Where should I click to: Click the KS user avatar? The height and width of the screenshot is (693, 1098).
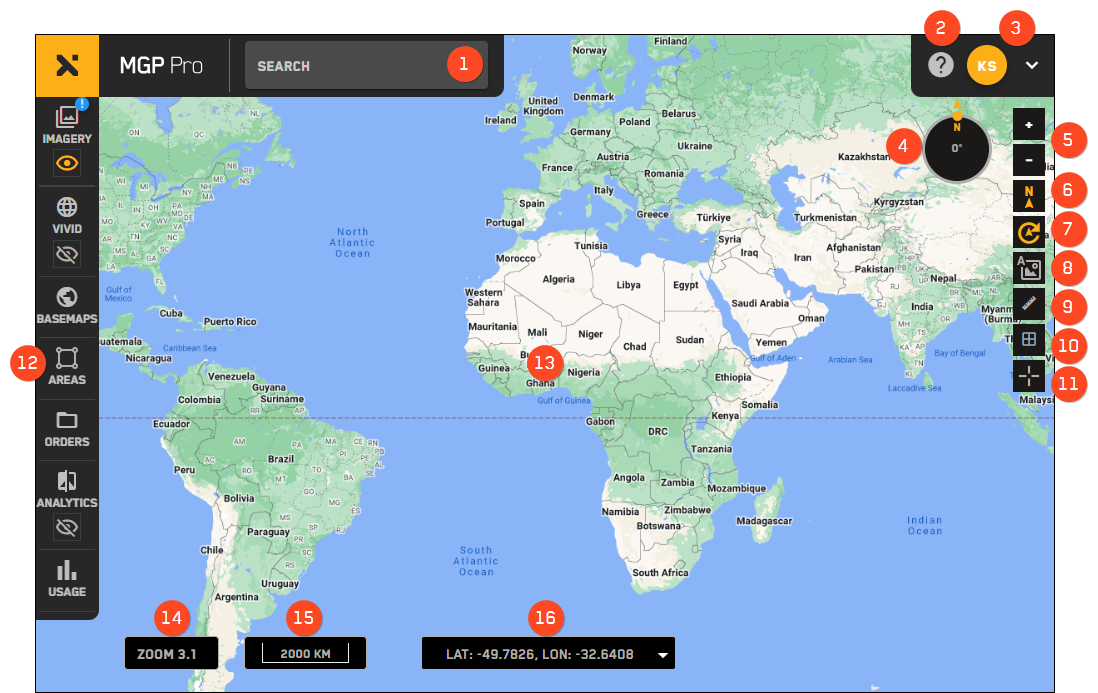tap(986, 66)
